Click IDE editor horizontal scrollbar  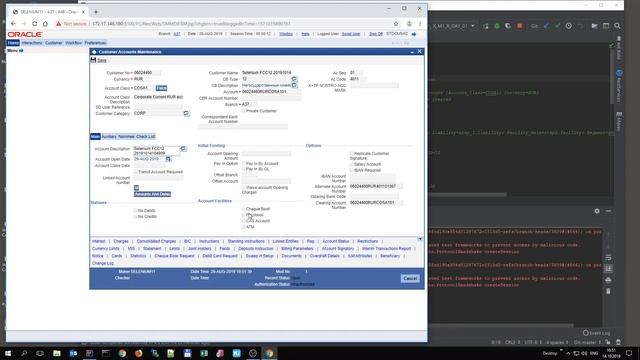pos(468,195)
